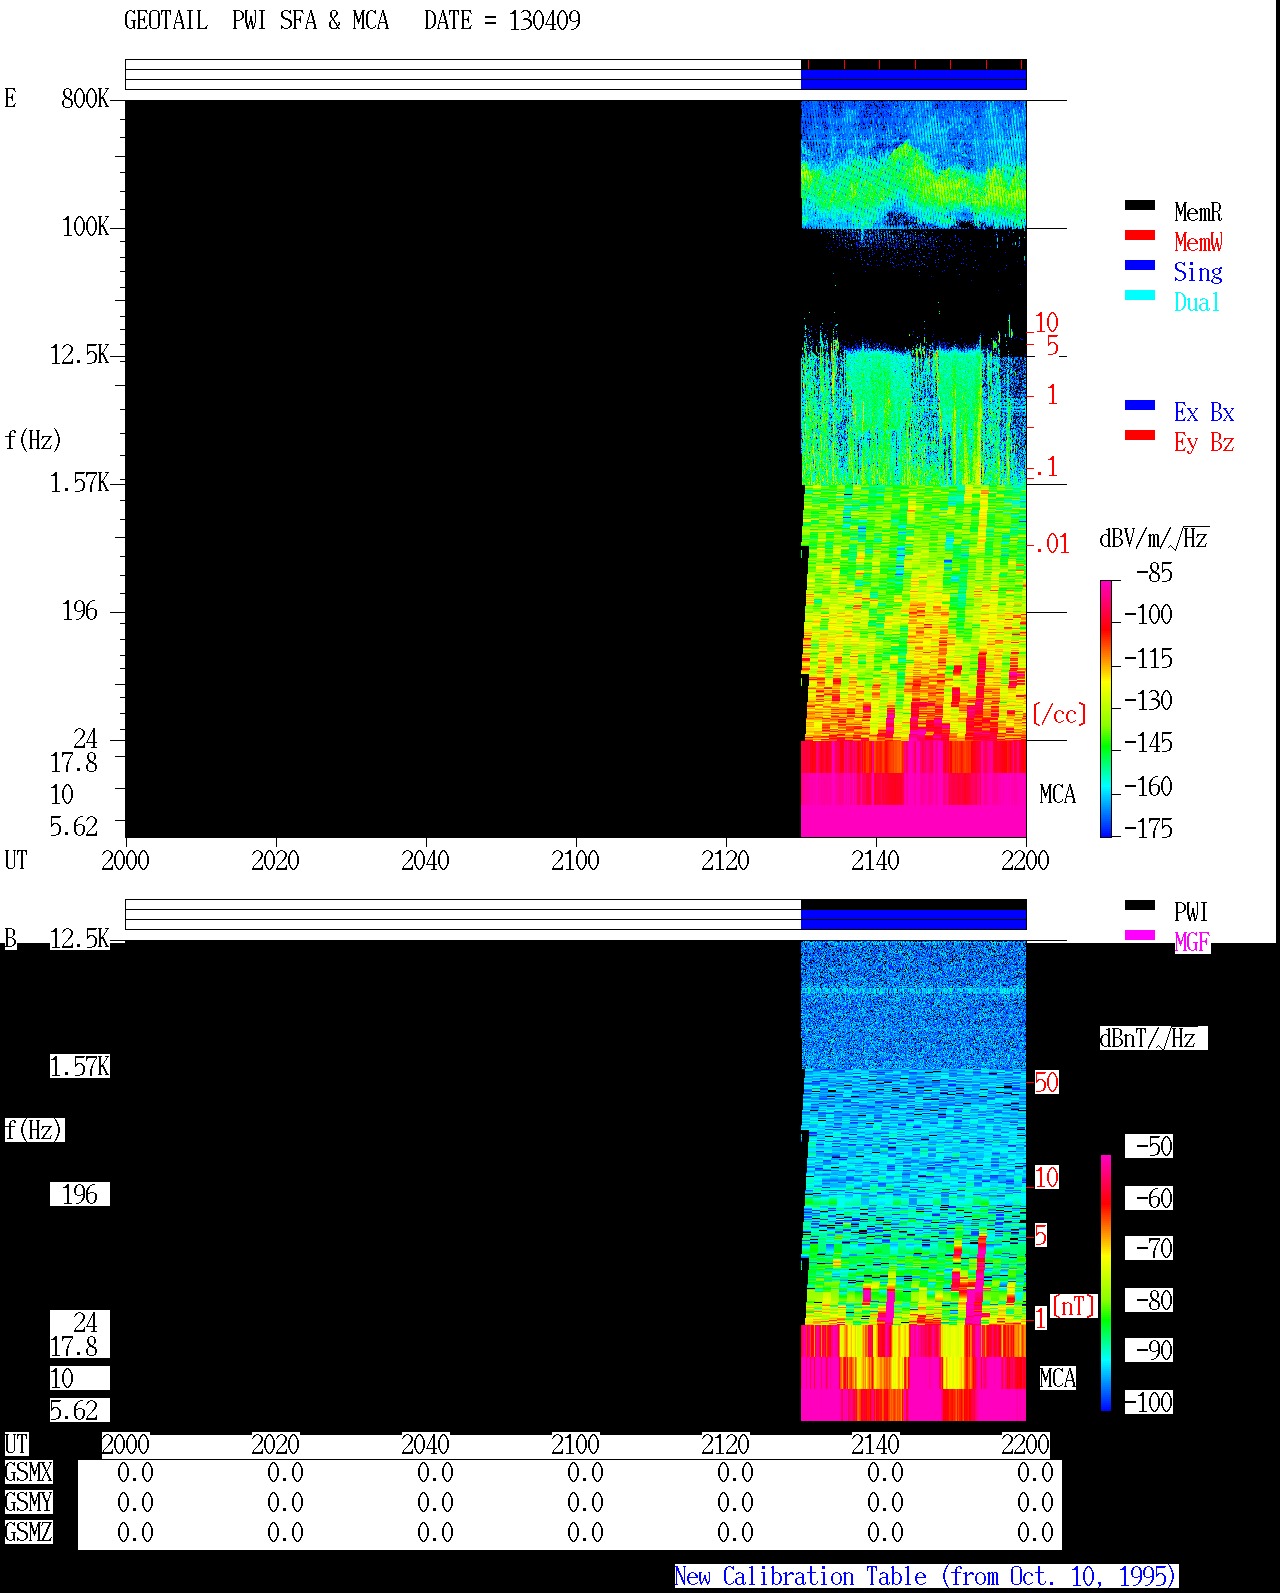Click the dBV/m/√Hz electric field color scale bar

pos(1105,708)
